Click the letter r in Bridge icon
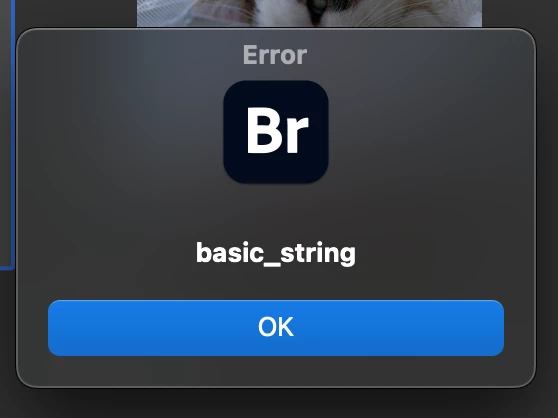Screen dimensions: 558x418 pos(296,135)
